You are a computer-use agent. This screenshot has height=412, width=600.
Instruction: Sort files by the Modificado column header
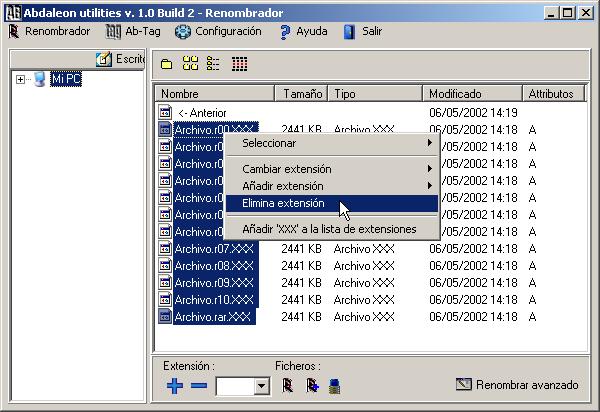click(474, 93)
